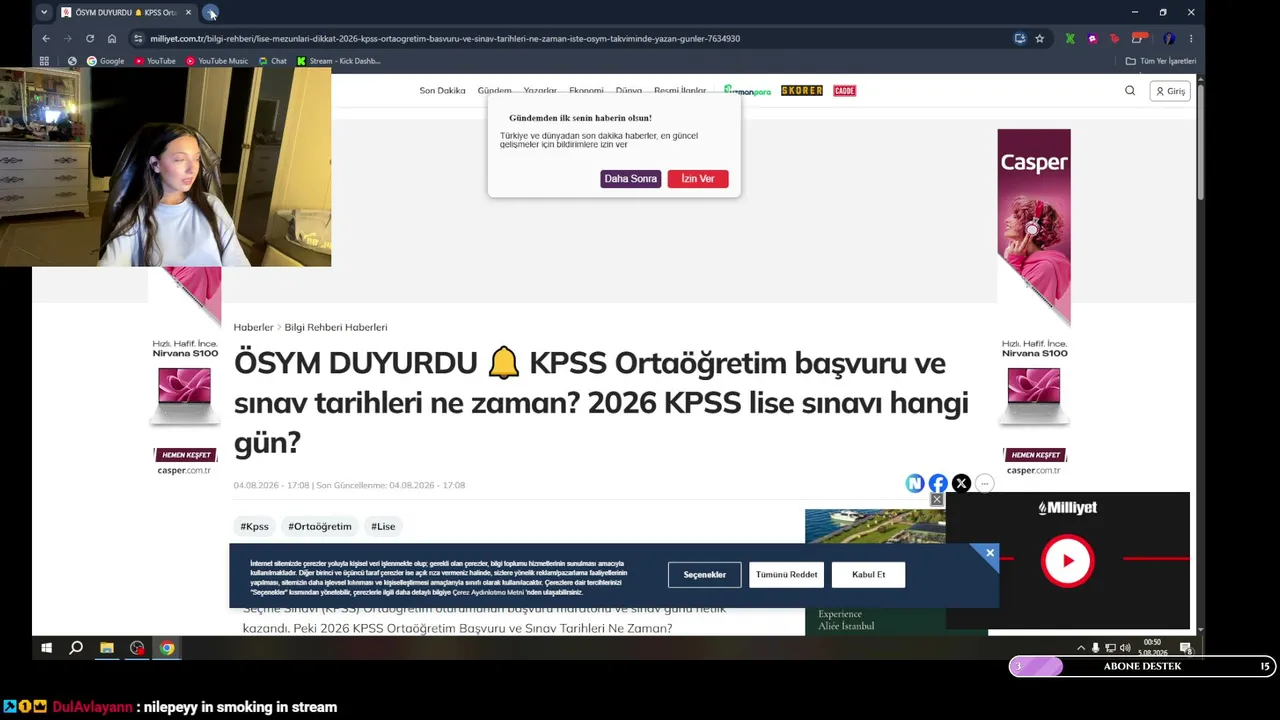1280x720 pixels.
Task: Go to the Son Dakika menu
Action: coord(442,91)
